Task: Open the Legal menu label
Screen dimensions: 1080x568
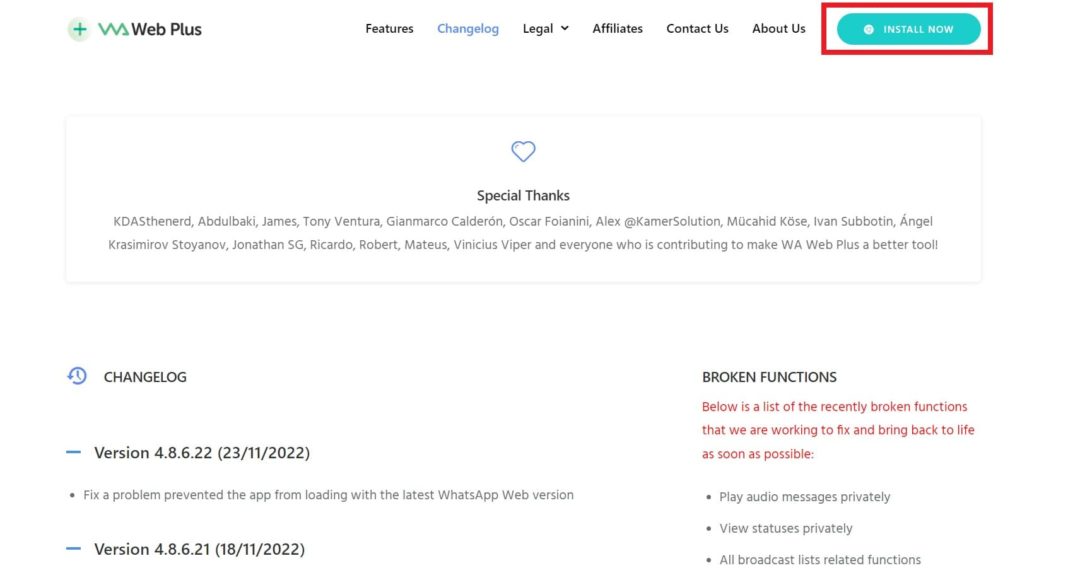Action: (x=537, y=29)
